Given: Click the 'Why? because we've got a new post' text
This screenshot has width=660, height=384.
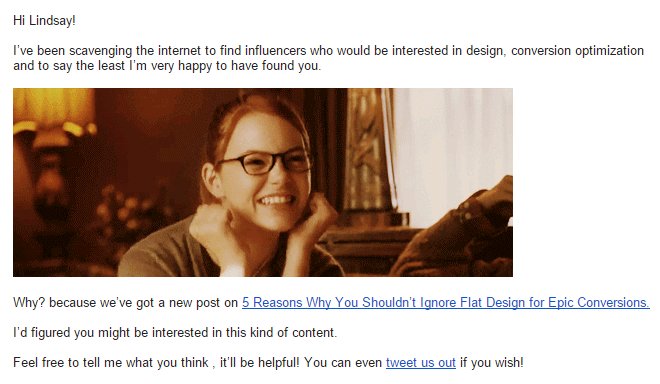Looking at the screenshot, I should [125, 303].
